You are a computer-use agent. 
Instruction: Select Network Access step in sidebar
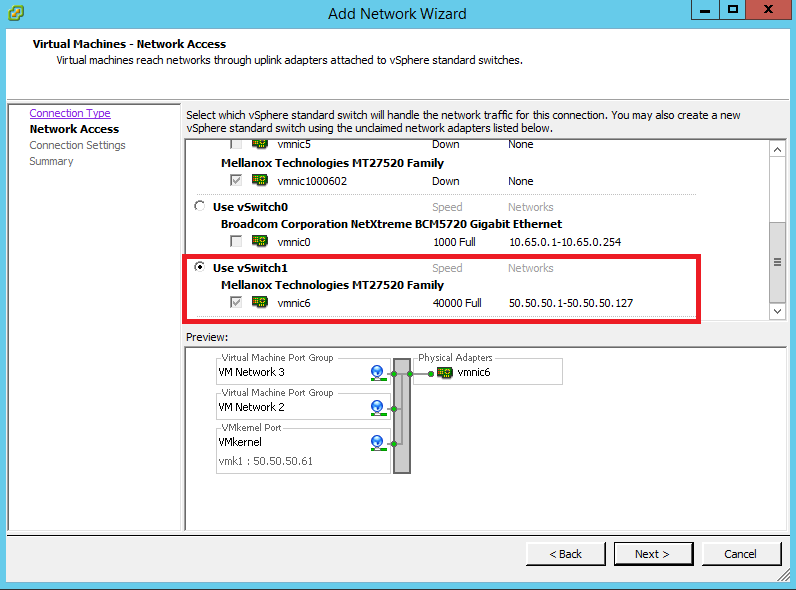pos(74,129)
